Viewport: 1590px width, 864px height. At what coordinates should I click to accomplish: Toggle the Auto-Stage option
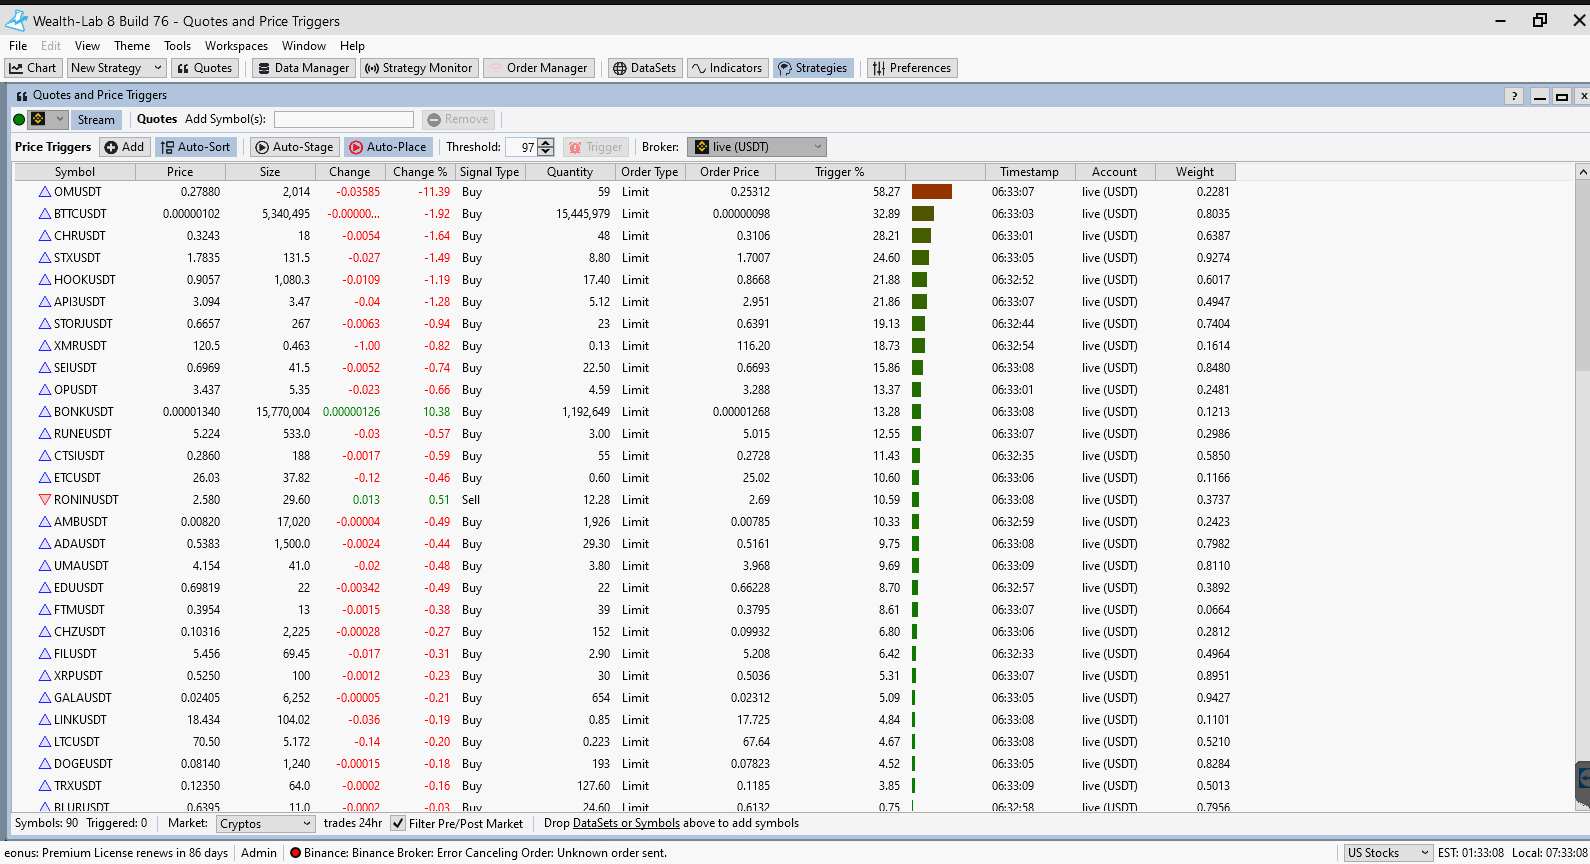click(x=295, y=147)
